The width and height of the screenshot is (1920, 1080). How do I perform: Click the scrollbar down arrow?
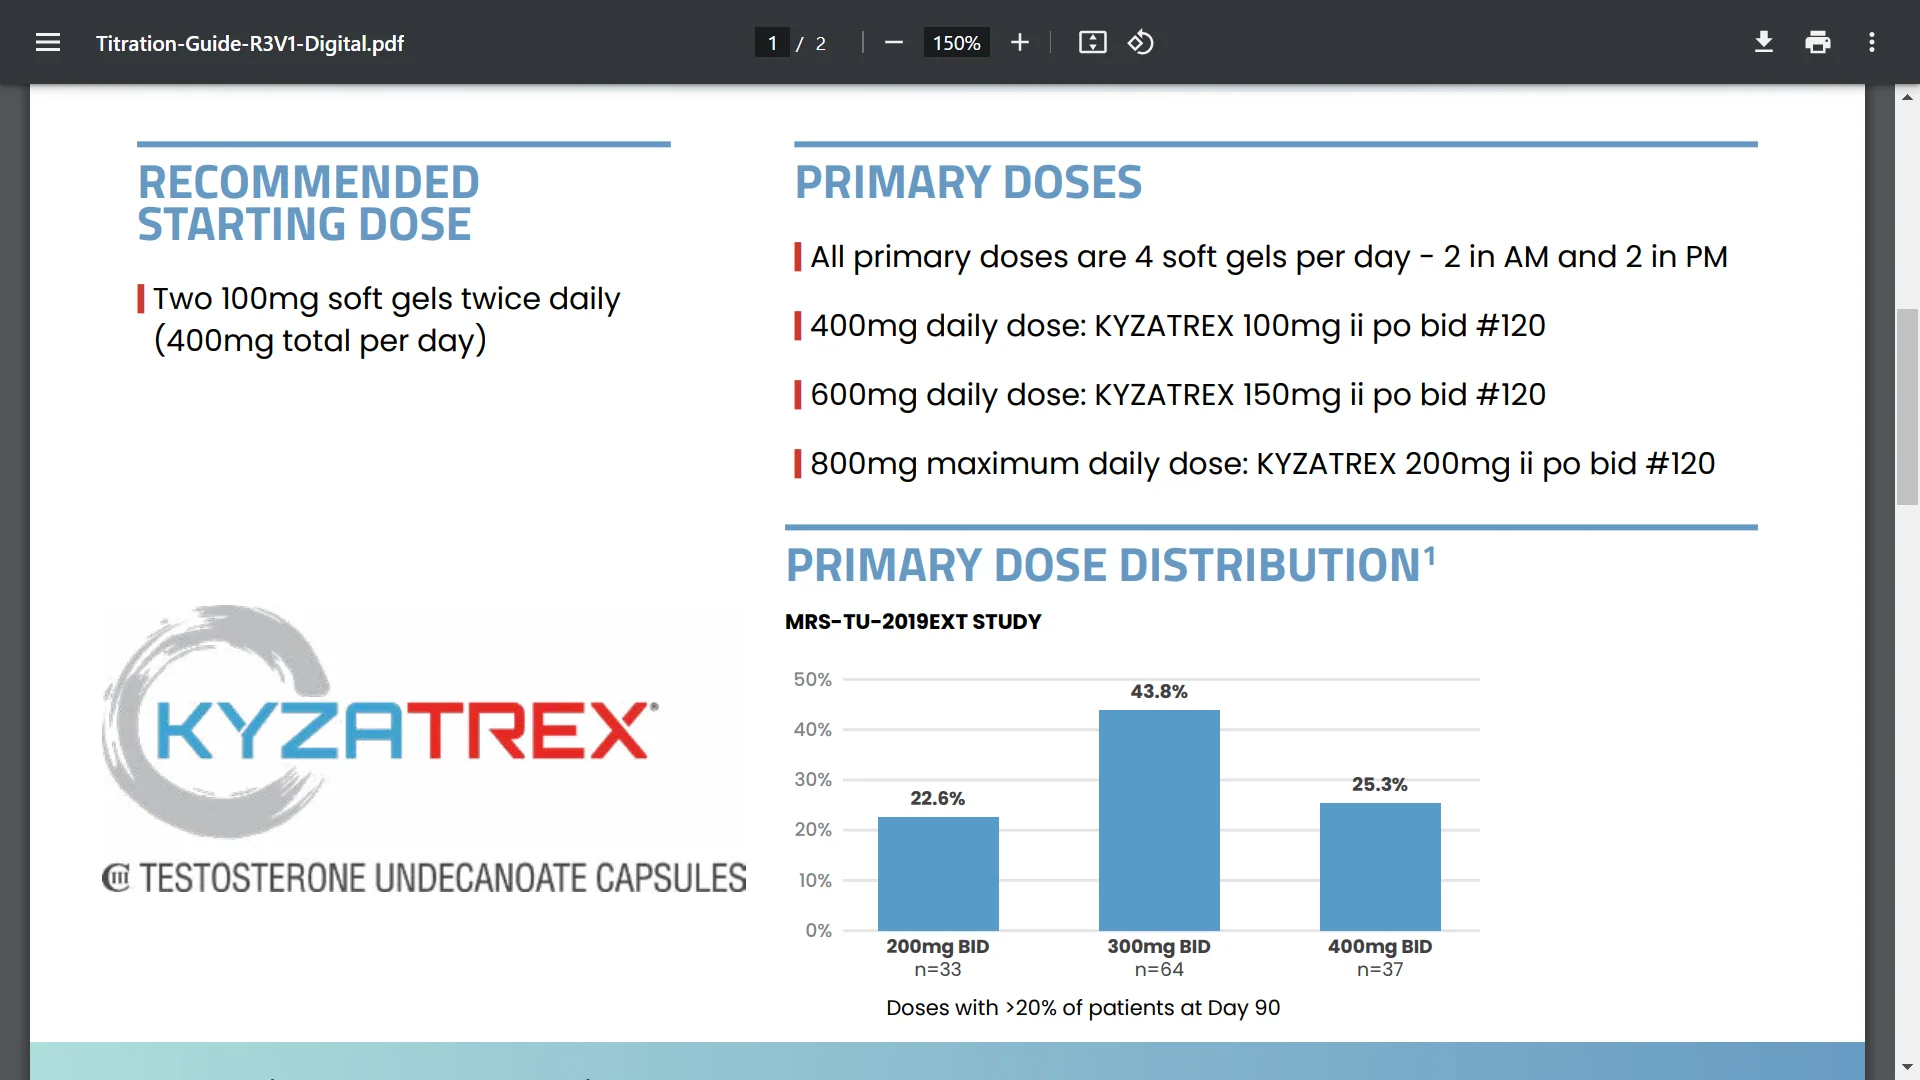1907,1067
